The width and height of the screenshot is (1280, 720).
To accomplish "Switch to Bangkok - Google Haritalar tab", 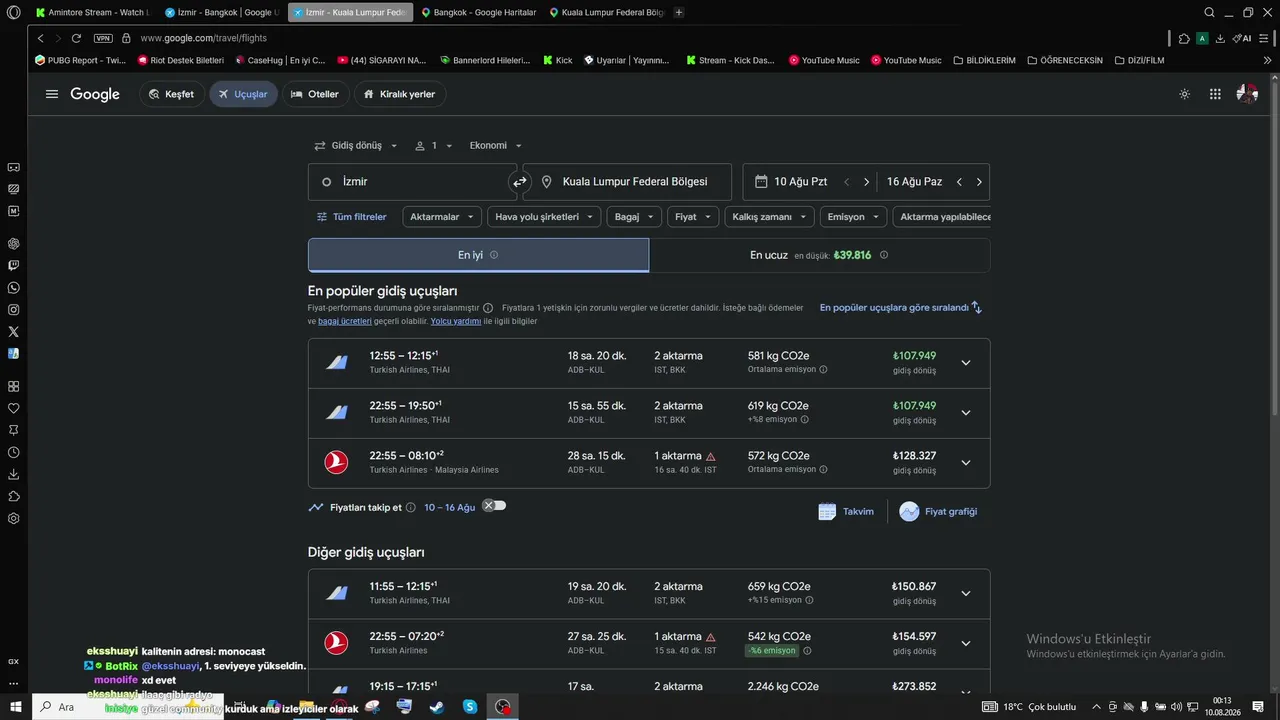I will click(480, 12).
